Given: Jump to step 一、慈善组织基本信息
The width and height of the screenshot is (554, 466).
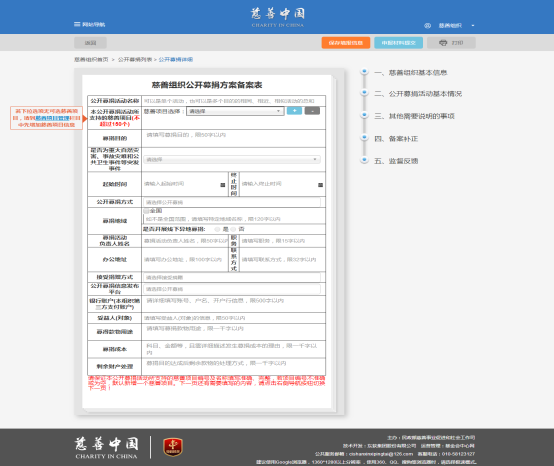Looking at the screenshot, I should [x=411, y=72].
